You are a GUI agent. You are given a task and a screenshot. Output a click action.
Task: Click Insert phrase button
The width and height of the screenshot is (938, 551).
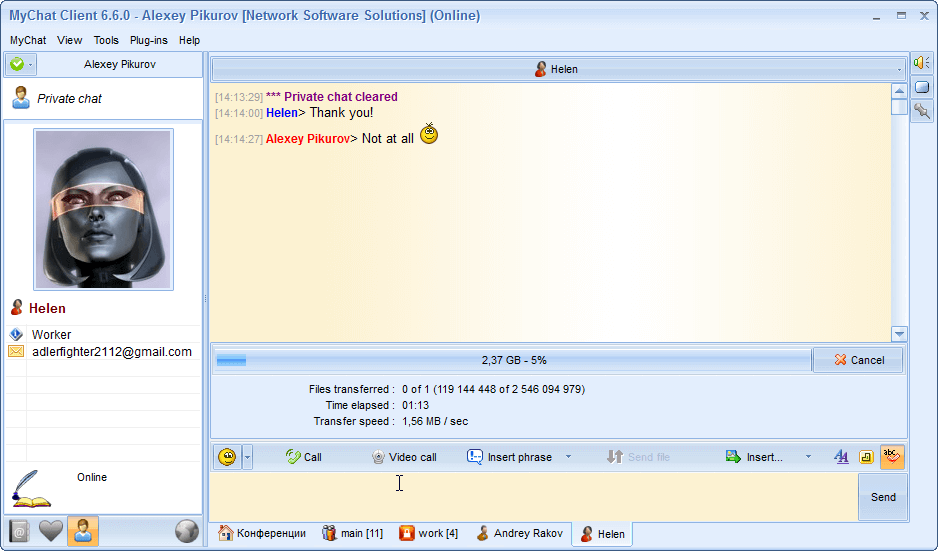(x=510, y=457)
